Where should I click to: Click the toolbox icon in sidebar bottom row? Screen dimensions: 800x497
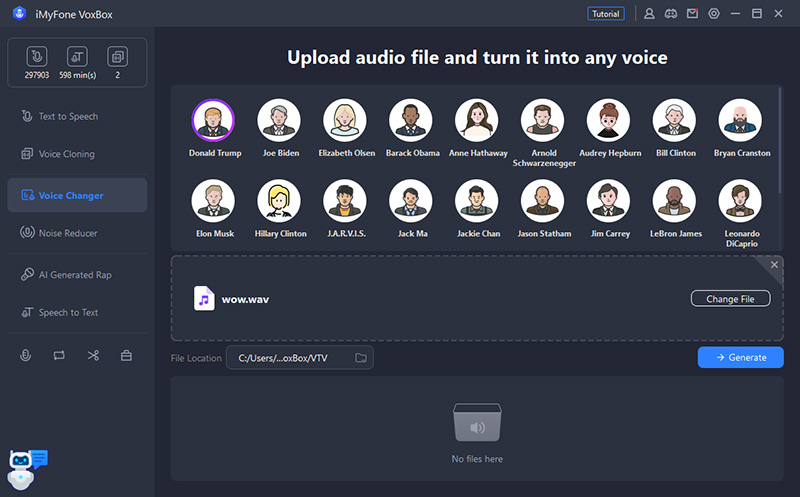click(x=126, y=355)
